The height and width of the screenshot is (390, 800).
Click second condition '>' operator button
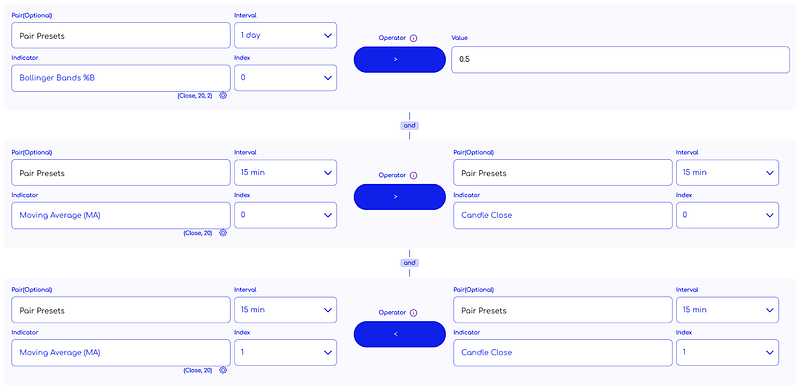(399, 197)
